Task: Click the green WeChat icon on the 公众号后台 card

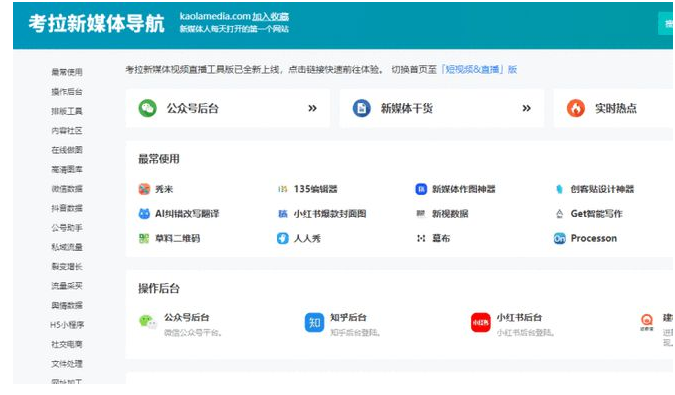Action: point(148,108)
